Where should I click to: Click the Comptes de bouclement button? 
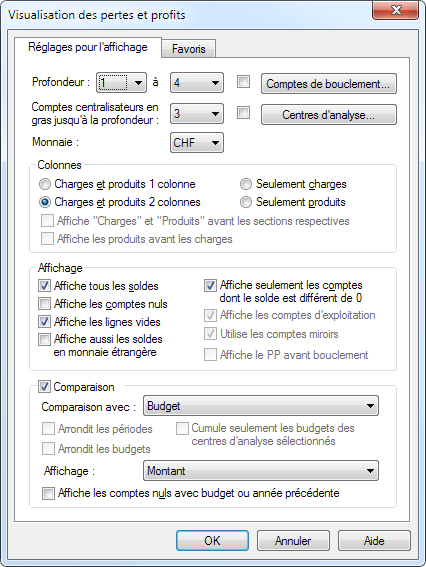(329, 84)
